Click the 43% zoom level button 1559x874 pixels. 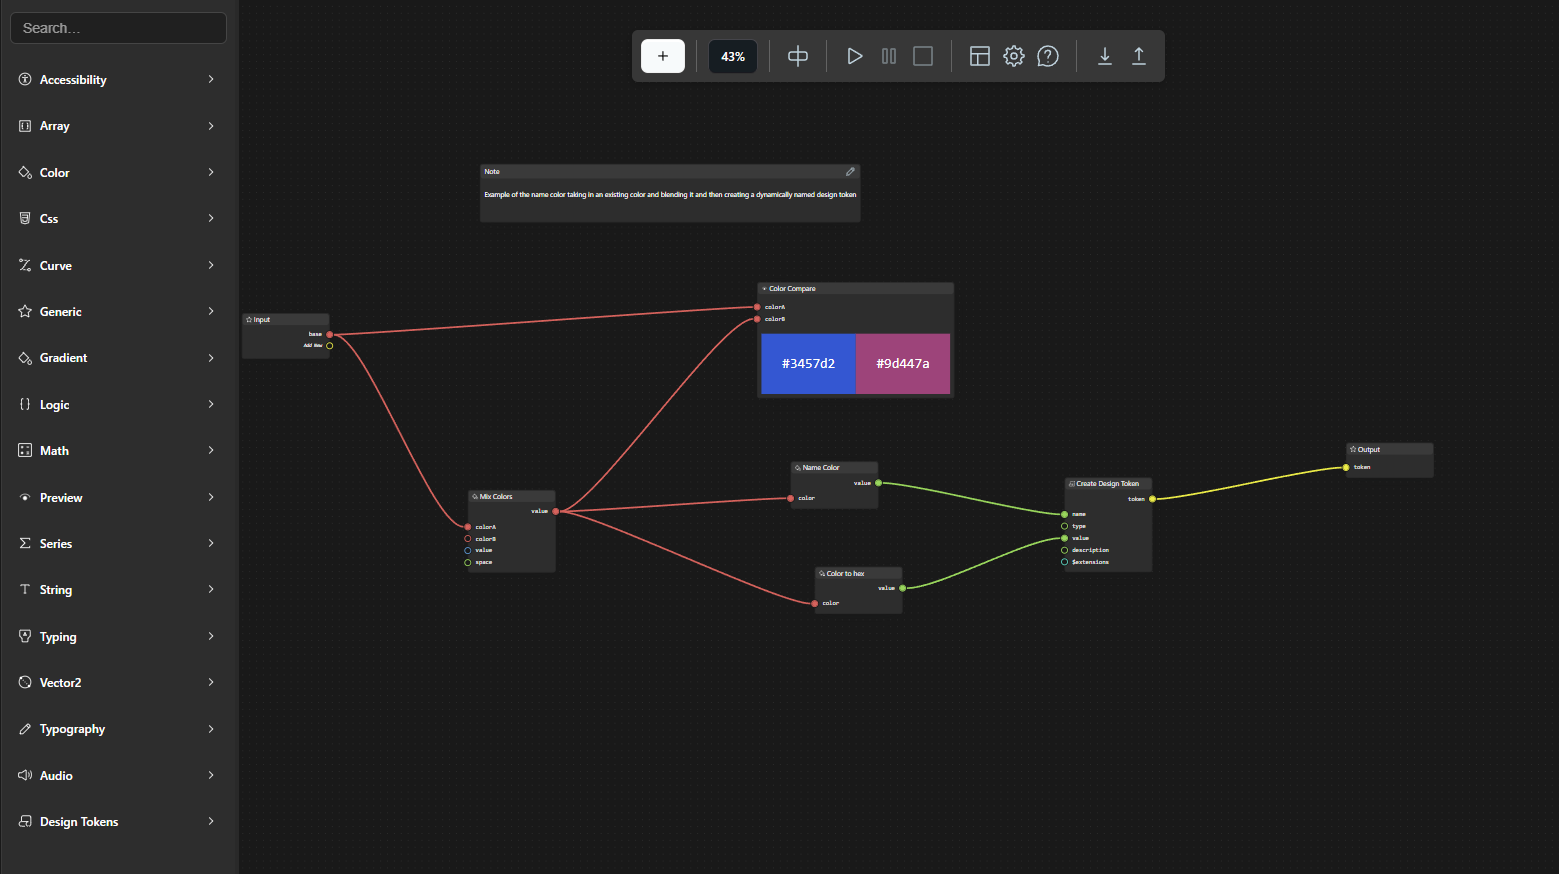[732, 56]
